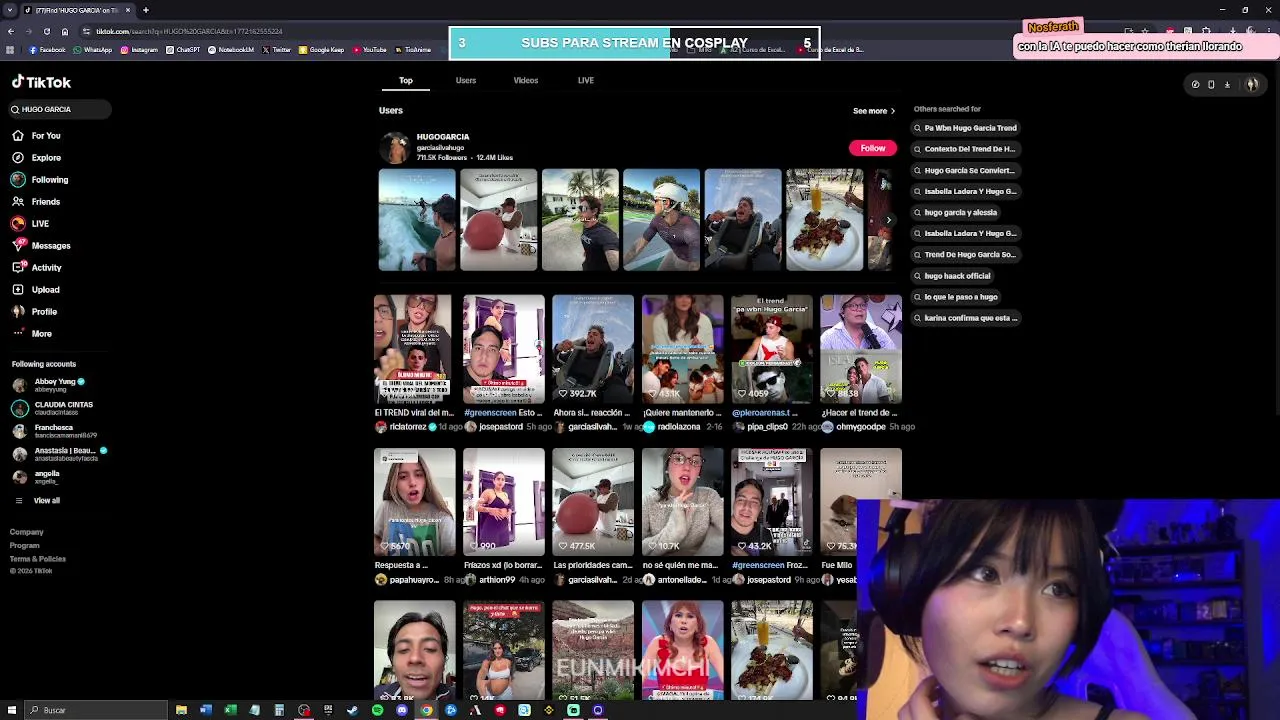Open Abbey Yung following account
The image size is (1280, 720).
(48, 385)
